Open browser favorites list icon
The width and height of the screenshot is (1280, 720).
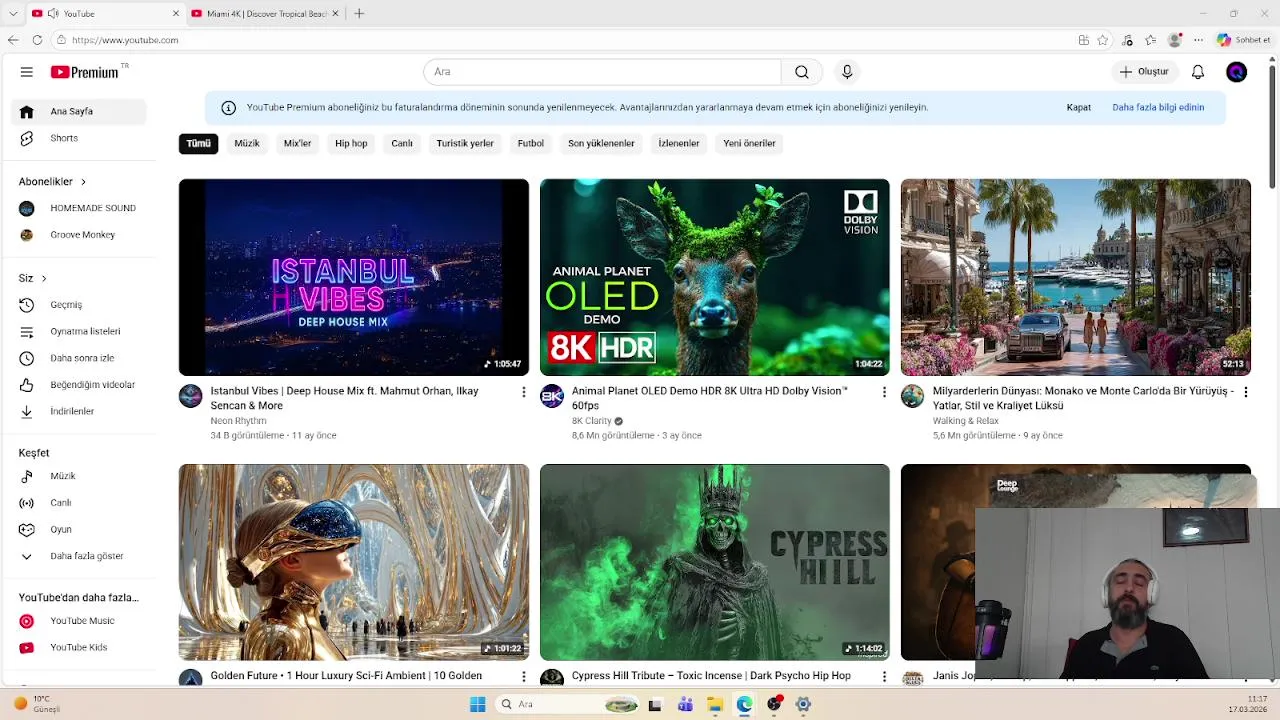click(1150, 40)
